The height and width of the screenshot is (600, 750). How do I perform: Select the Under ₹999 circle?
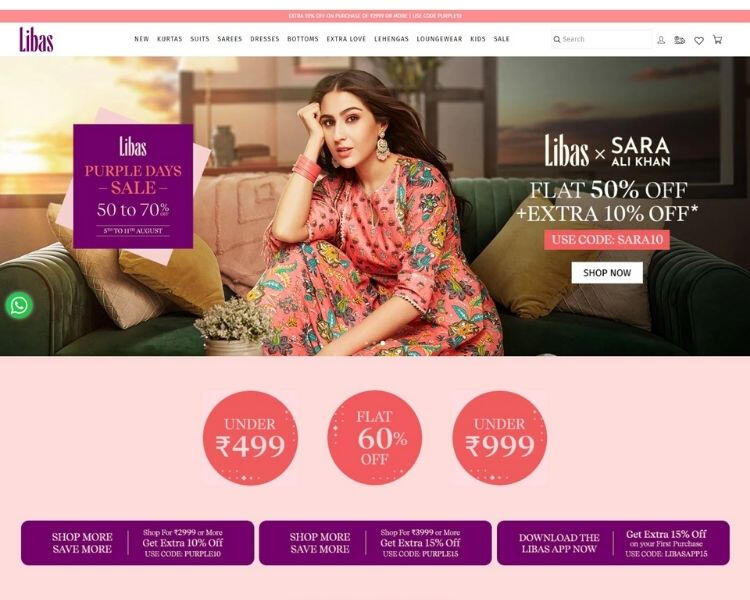(499, 438)
